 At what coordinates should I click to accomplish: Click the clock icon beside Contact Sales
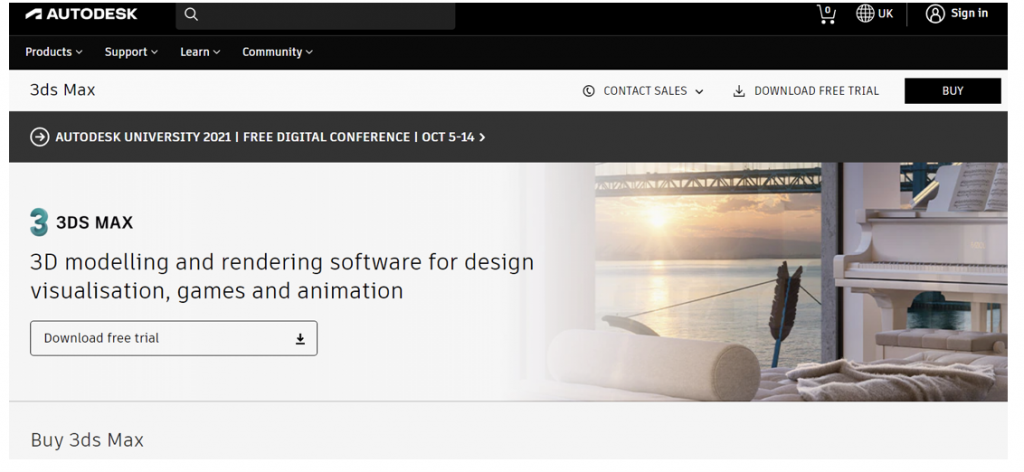(x=589, y=91)
